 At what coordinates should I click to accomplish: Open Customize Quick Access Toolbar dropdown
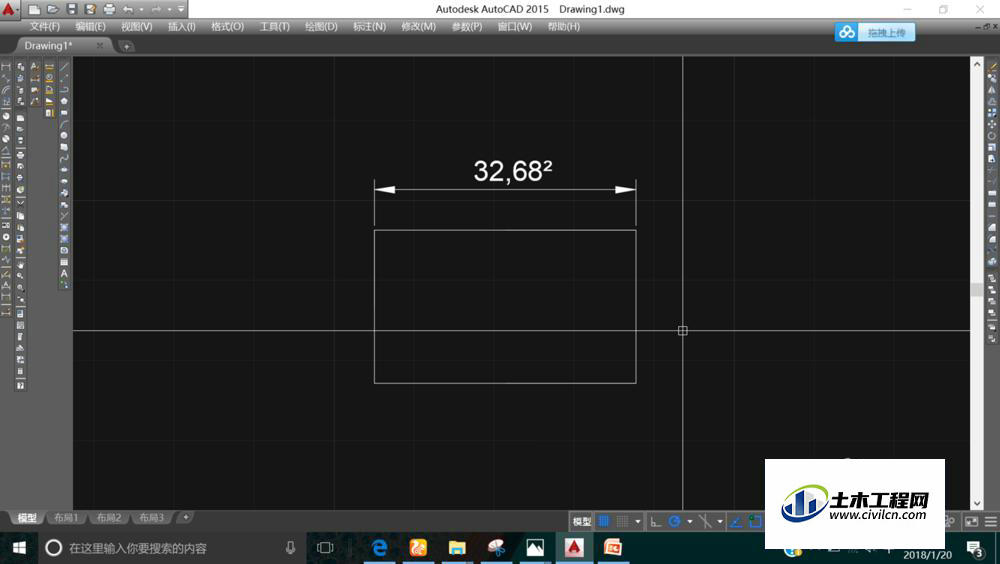pyautogui.click(x=181, y=10)
